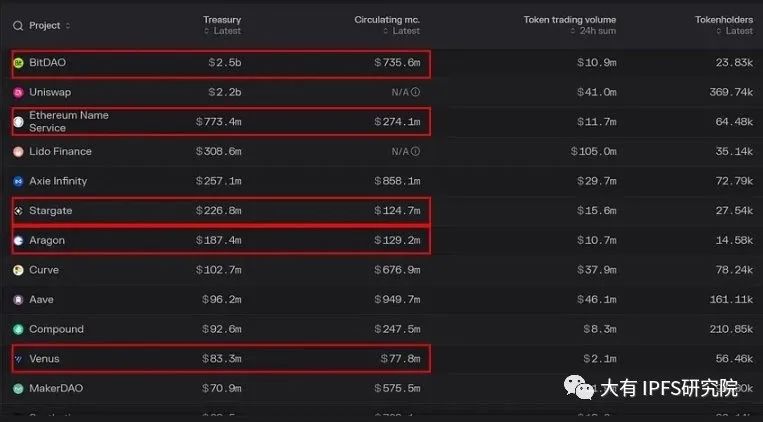
Task: Sort the Treasury column by Latest
Action: click(223, 31)
